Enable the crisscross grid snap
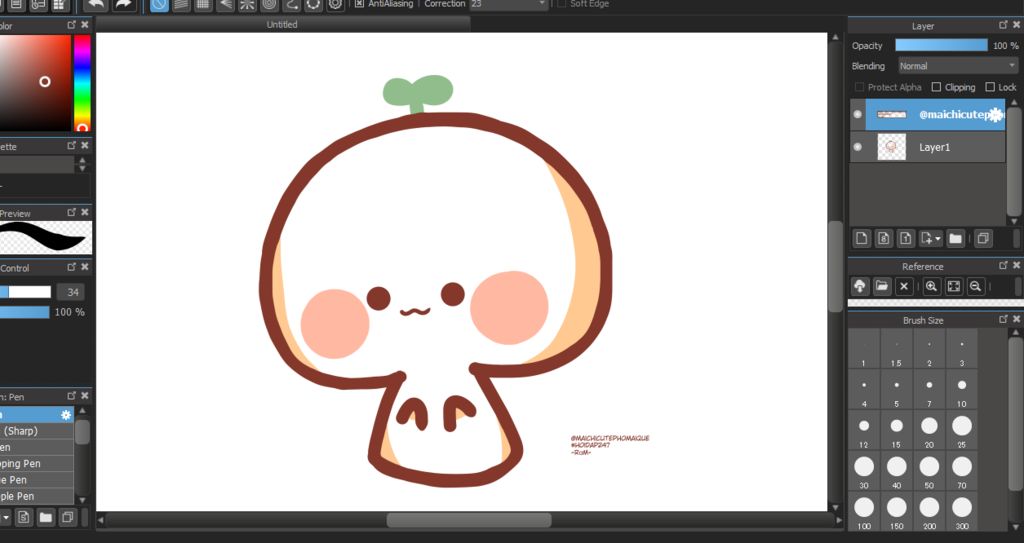Viewport: 1024px width, 543px height. pyautogui.click(x=203, y=5)
